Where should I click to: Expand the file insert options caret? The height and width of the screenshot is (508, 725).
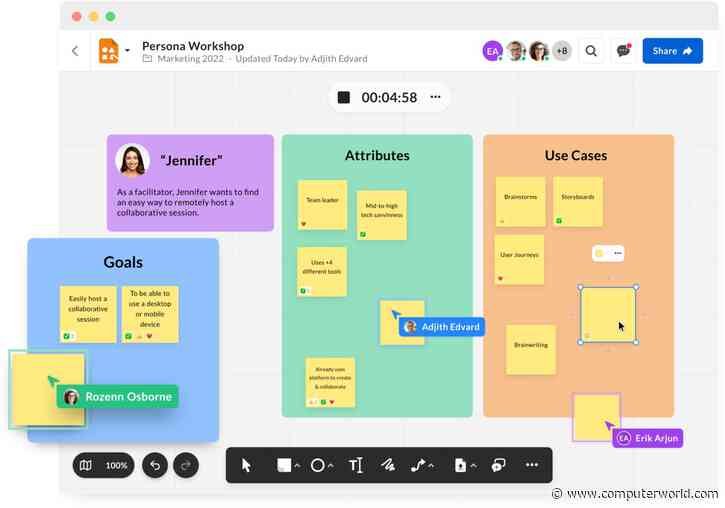[x=473, y=465]
